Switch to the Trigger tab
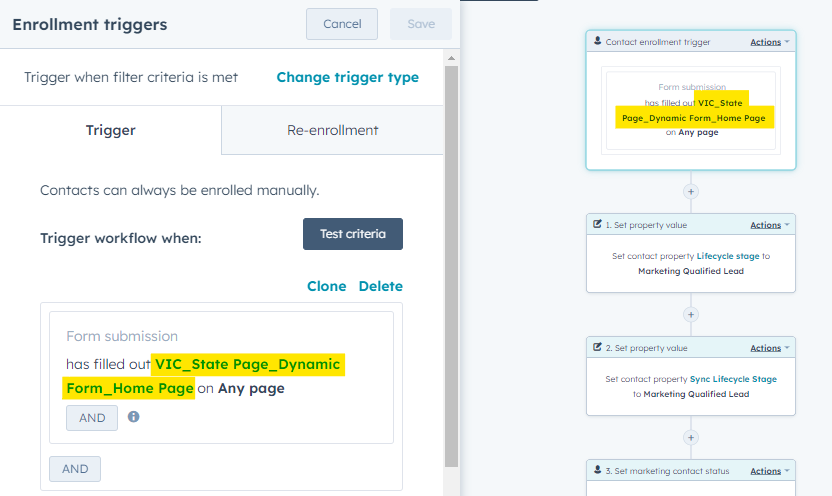The image size is (832, 496). point(111,130)
